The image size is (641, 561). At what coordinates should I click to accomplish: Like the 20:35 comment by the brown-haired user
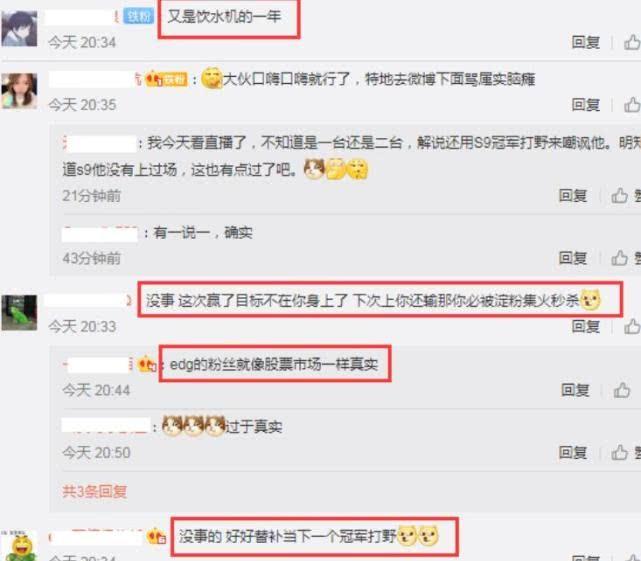click(x=632, y=105)
